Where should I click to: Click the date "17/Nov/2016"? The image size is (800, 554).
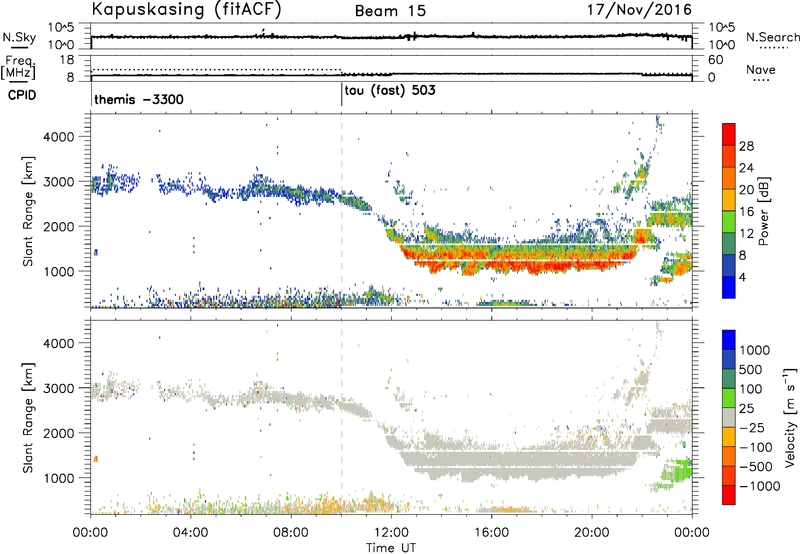(x=639, y=10)
